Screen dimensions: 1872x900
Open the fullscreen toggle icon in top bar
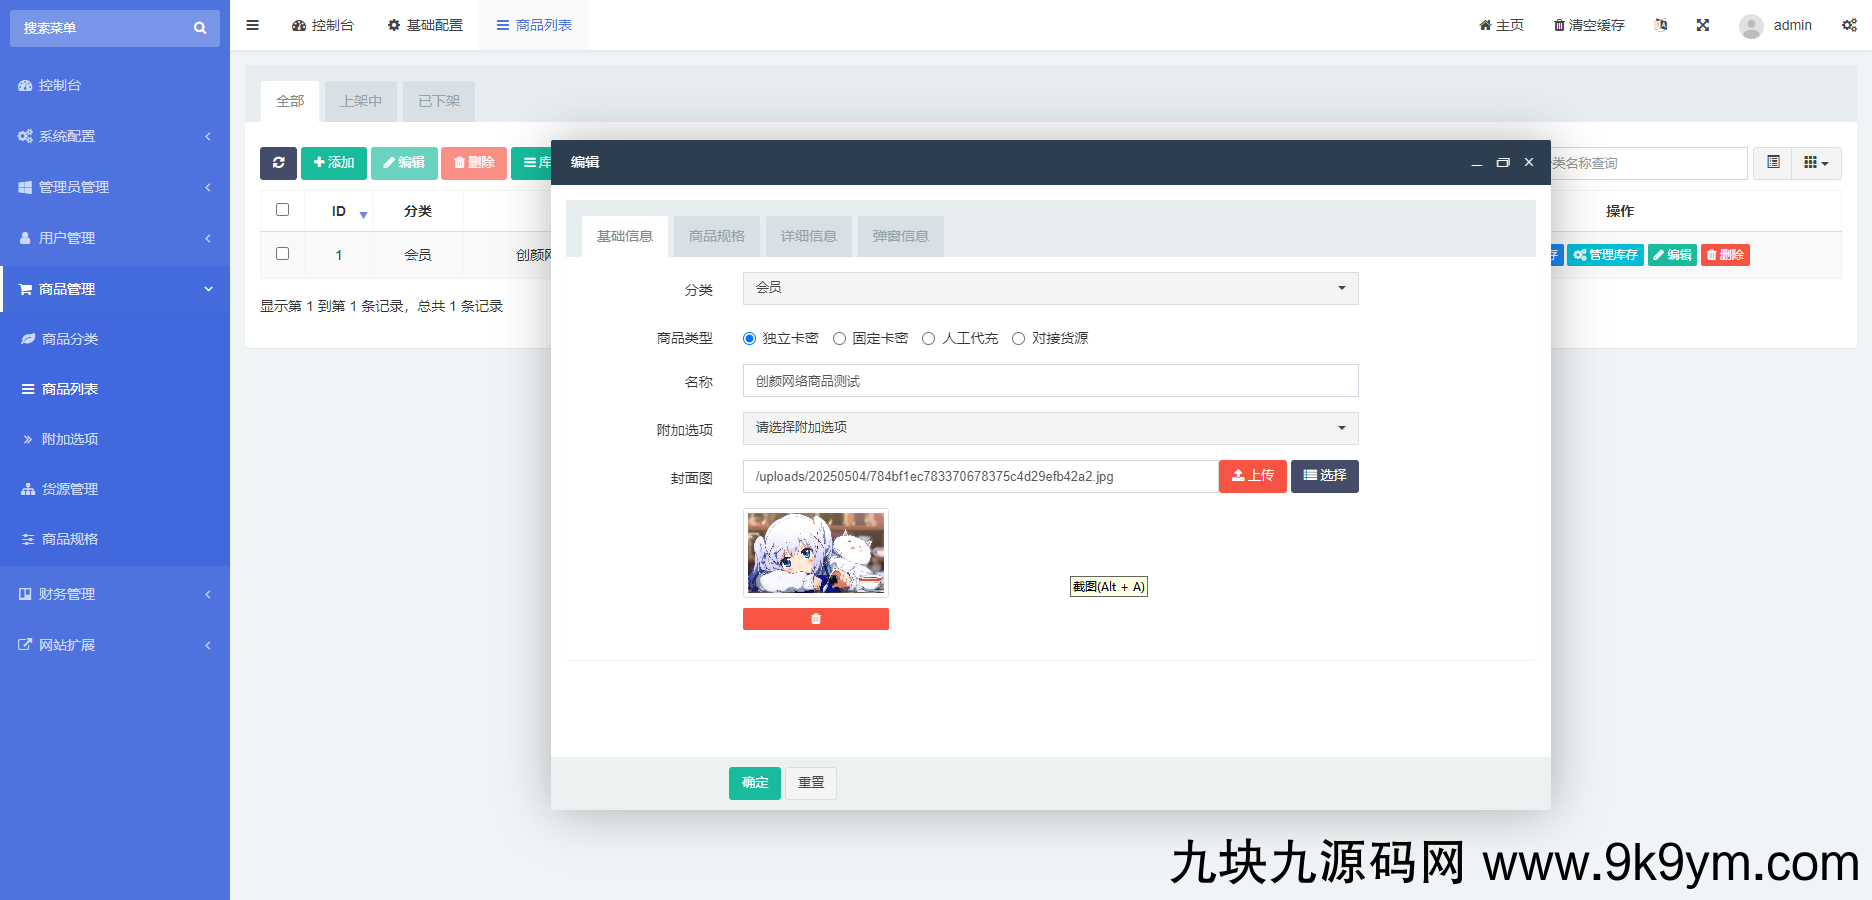(1703, 25)
